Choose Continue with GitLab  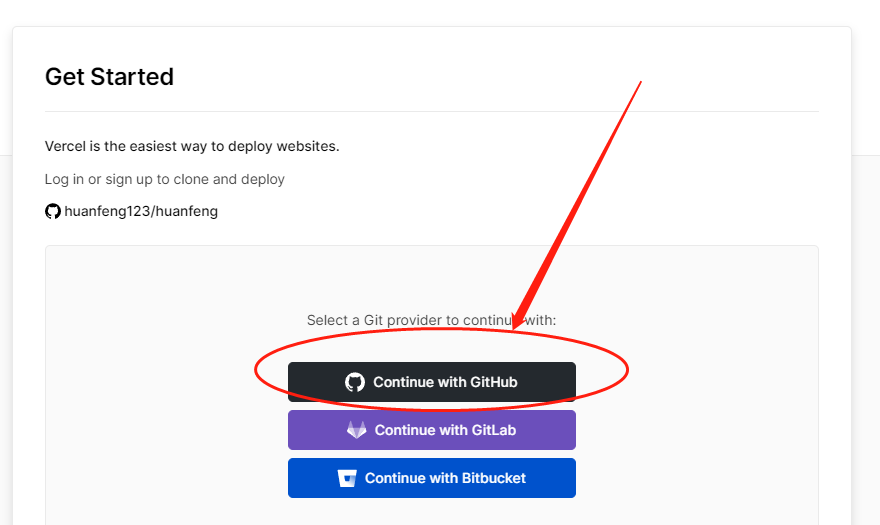432,430
